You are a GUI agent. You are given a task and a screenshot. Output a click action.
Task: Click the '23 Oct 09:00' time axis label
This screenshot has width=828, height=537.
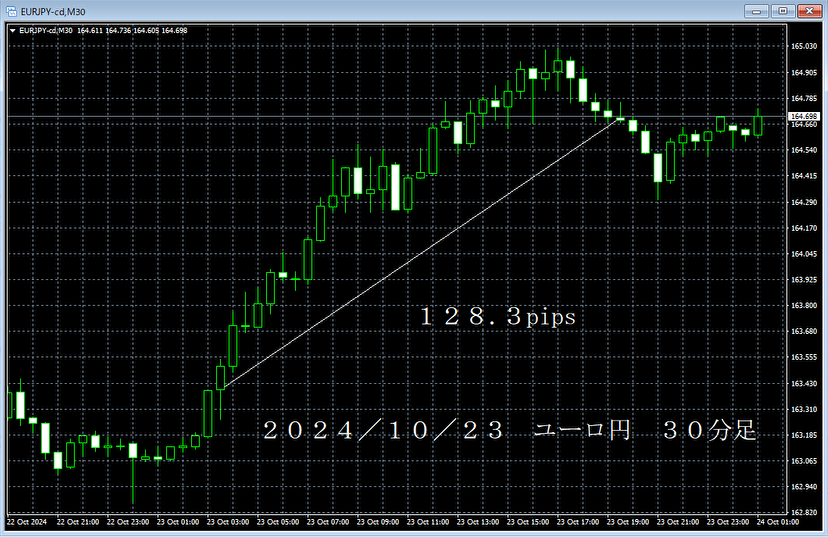(x=378, y=522)
